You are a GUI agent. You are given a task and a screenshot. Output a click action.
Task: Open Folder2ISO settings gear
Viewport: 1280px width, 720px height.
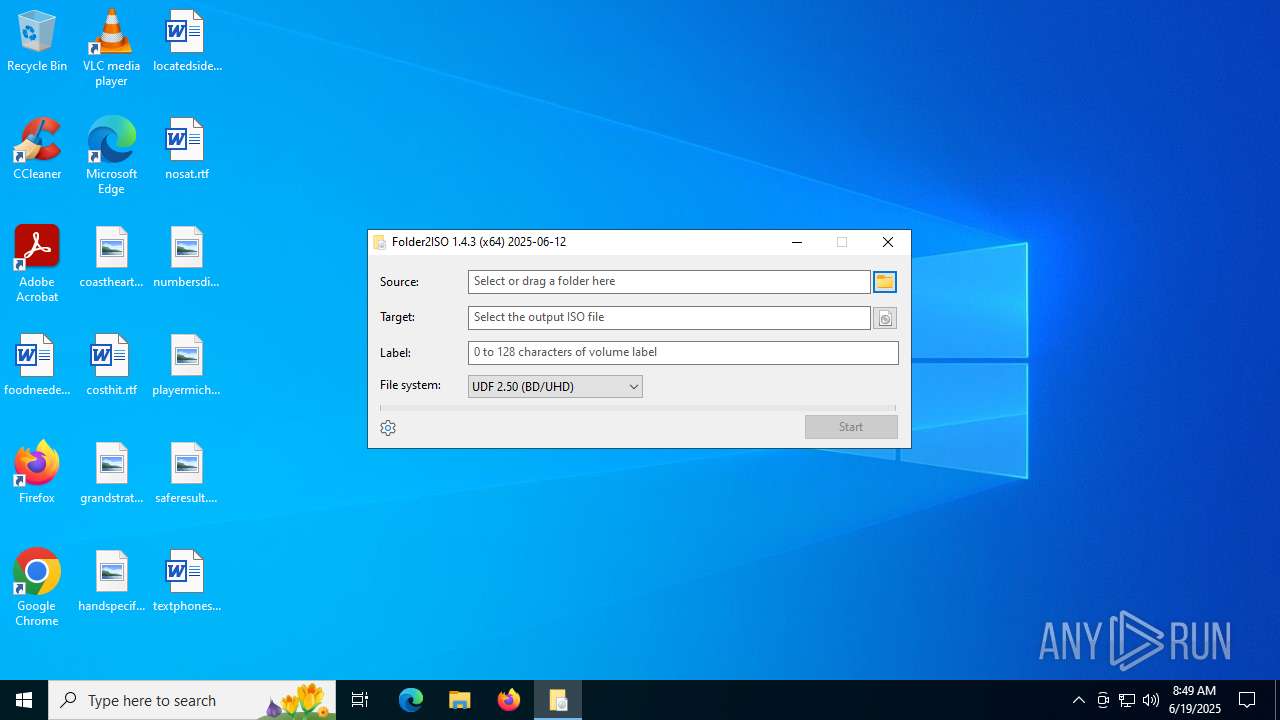tap(388, 428)
